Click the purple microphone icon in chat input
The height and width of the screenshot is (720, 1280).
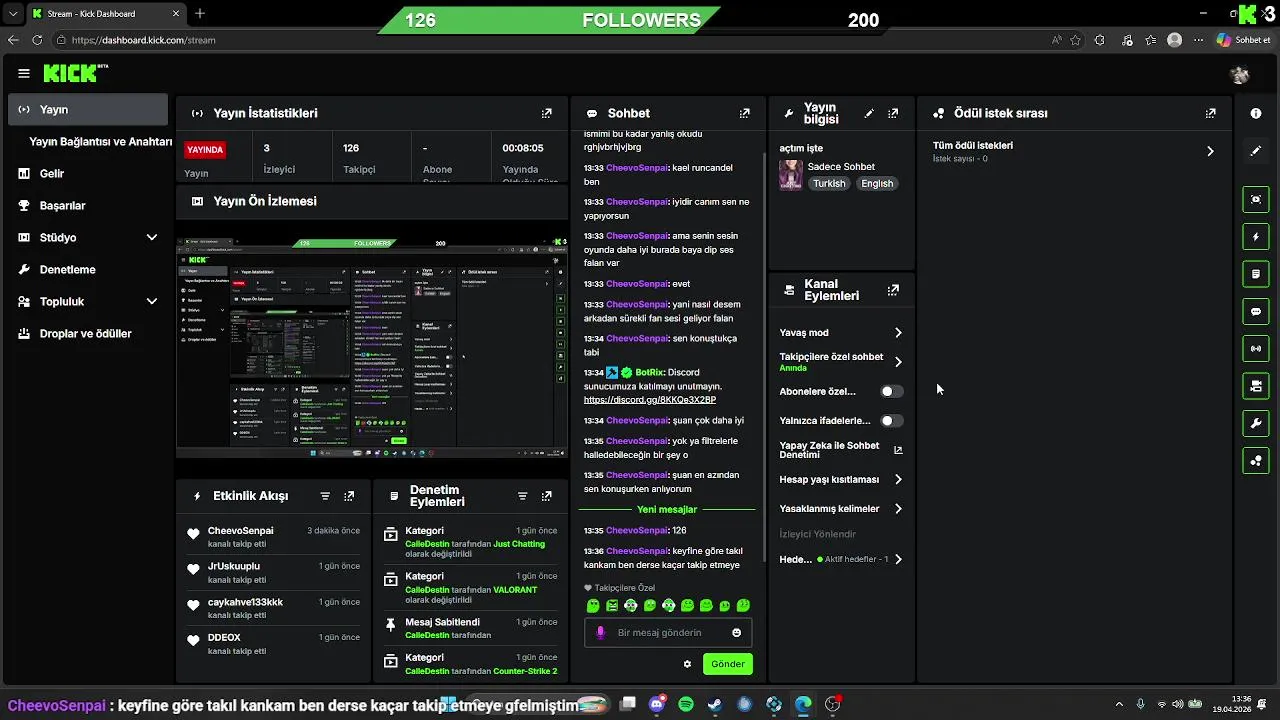click(601, 632)
